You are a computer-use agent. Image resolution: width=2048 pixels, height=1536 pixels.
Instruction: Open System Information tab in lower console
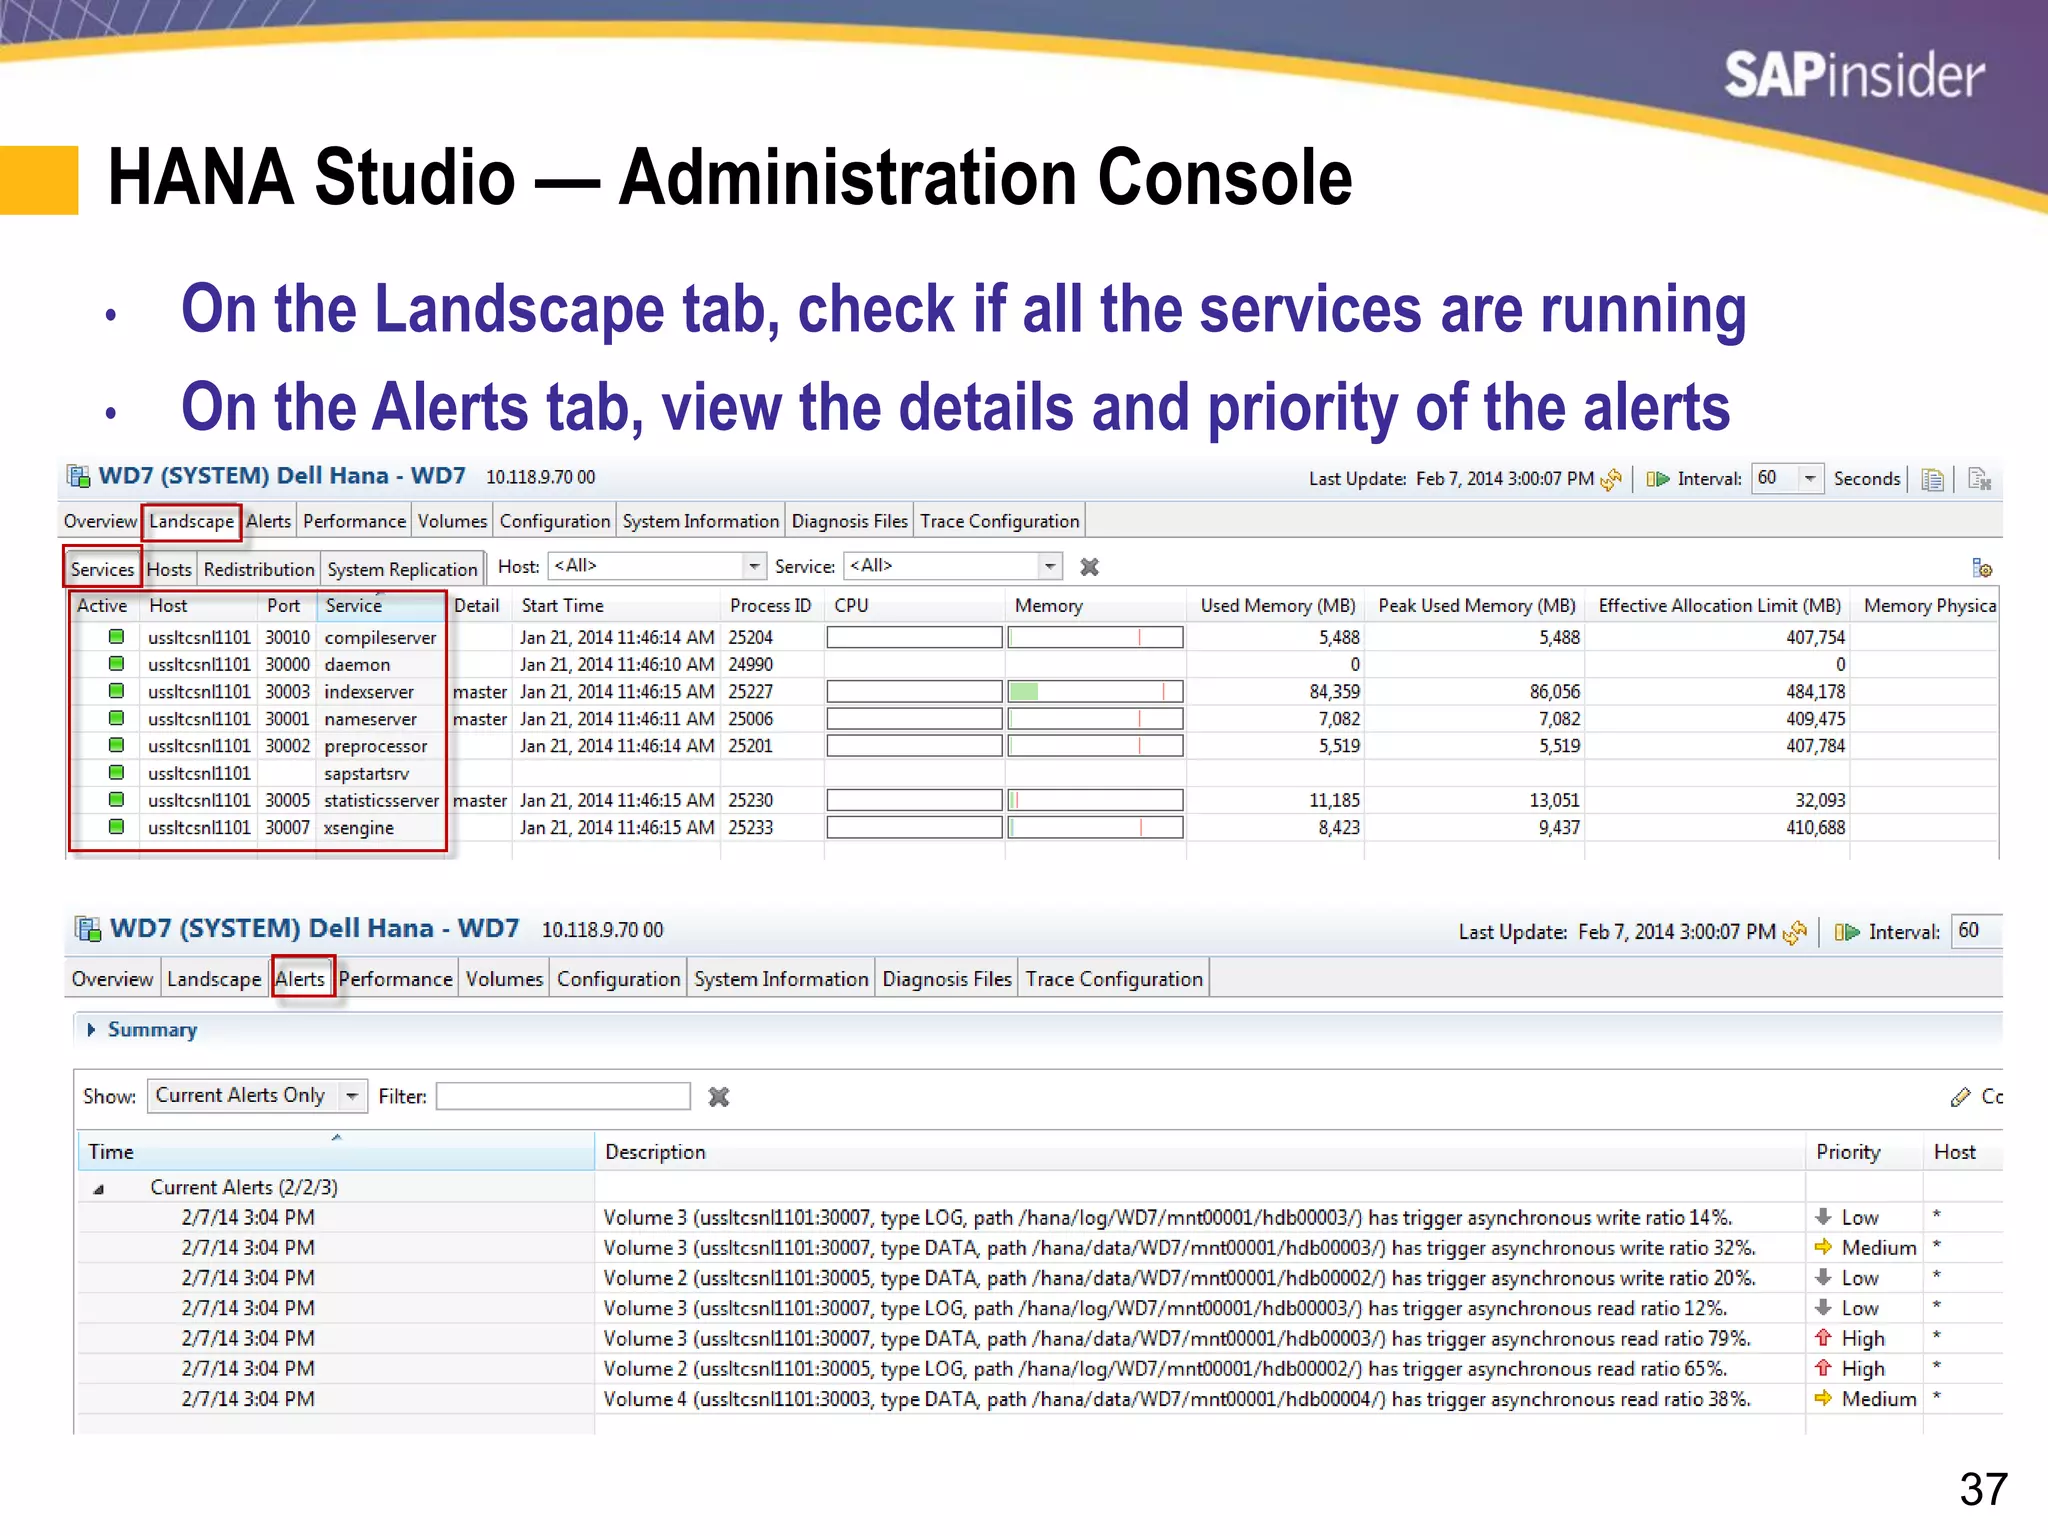781,979
